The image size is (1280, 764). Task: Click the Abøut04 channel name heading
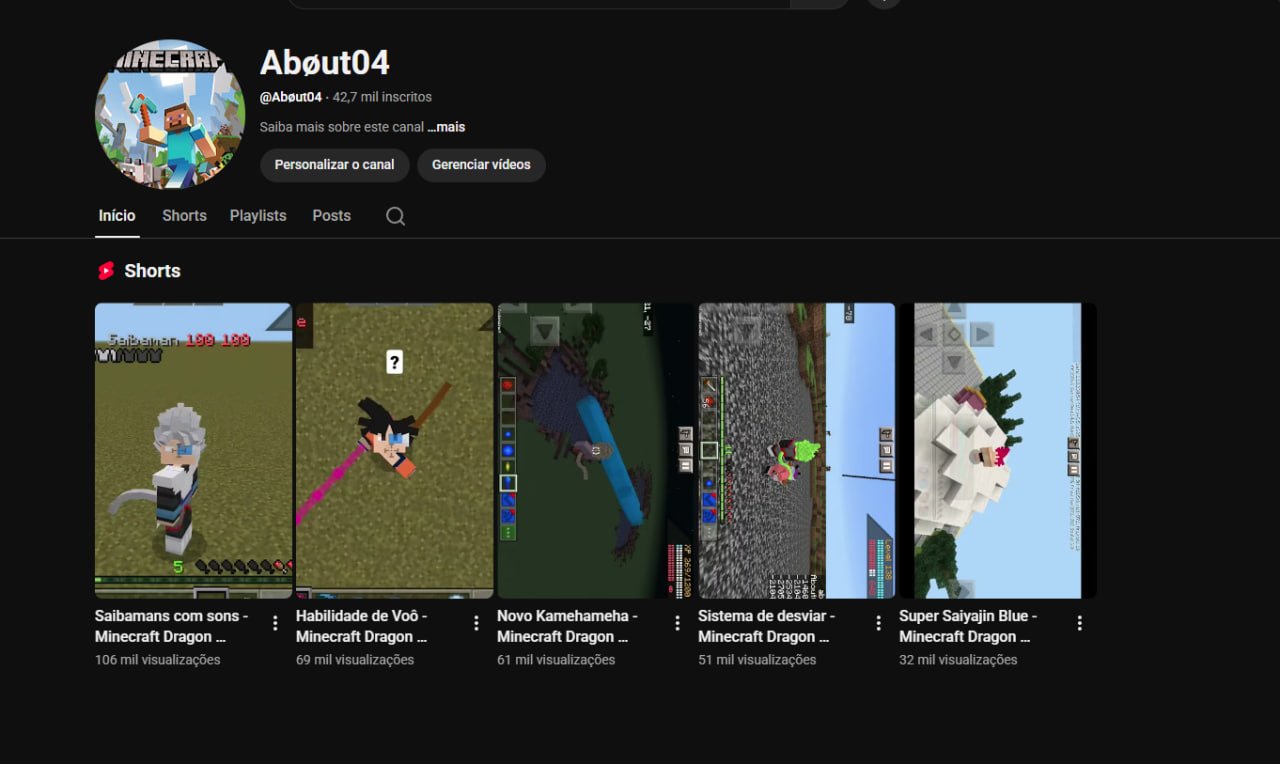coord(324,63)
